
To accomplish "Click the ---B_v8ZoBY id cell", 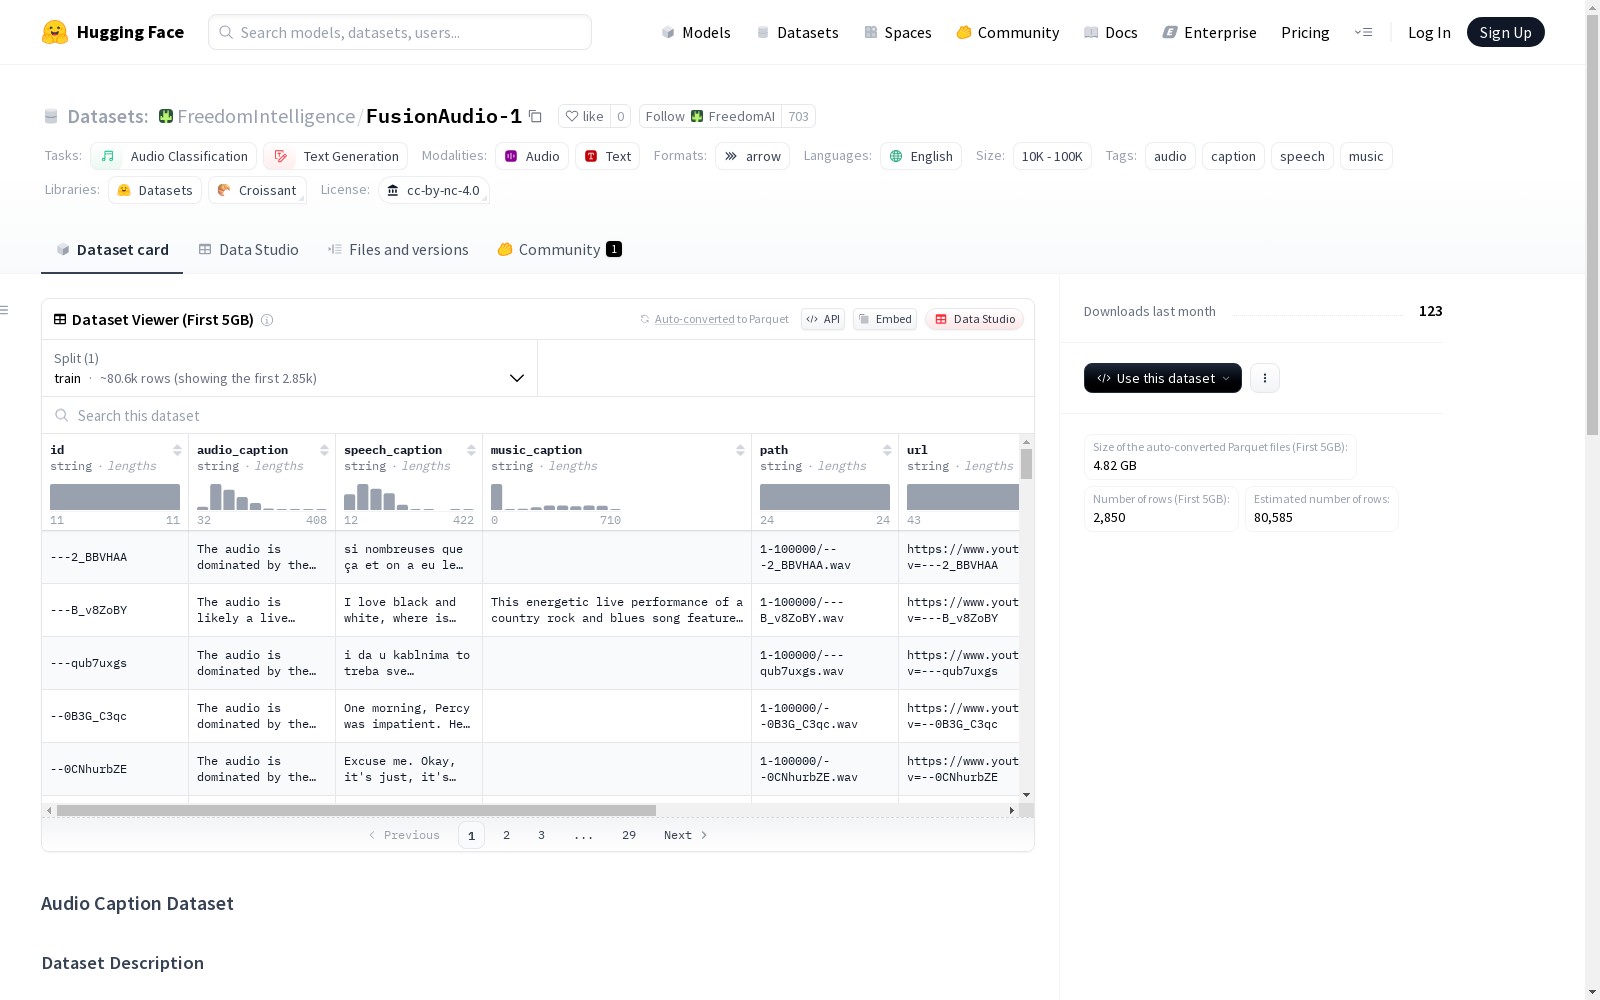I will pos(115,610).
